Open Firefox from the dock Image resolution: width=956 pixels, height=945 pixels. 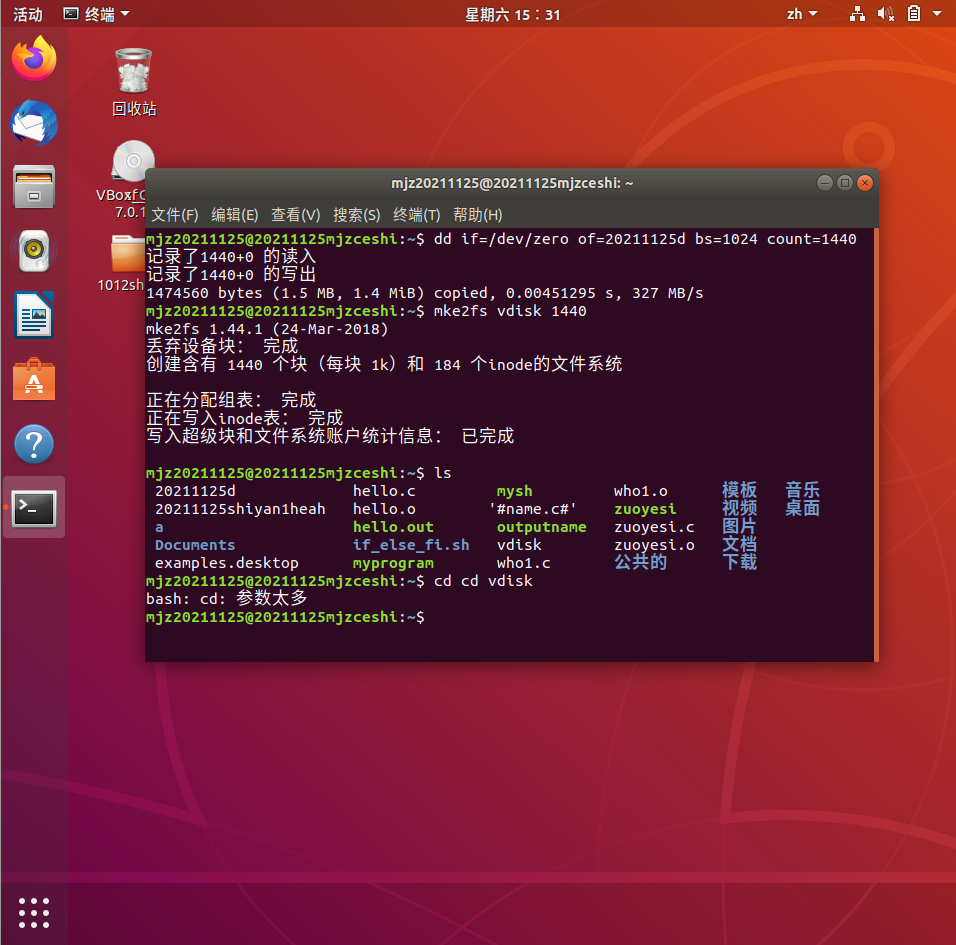pyautogui.click(x=34, y=59)
